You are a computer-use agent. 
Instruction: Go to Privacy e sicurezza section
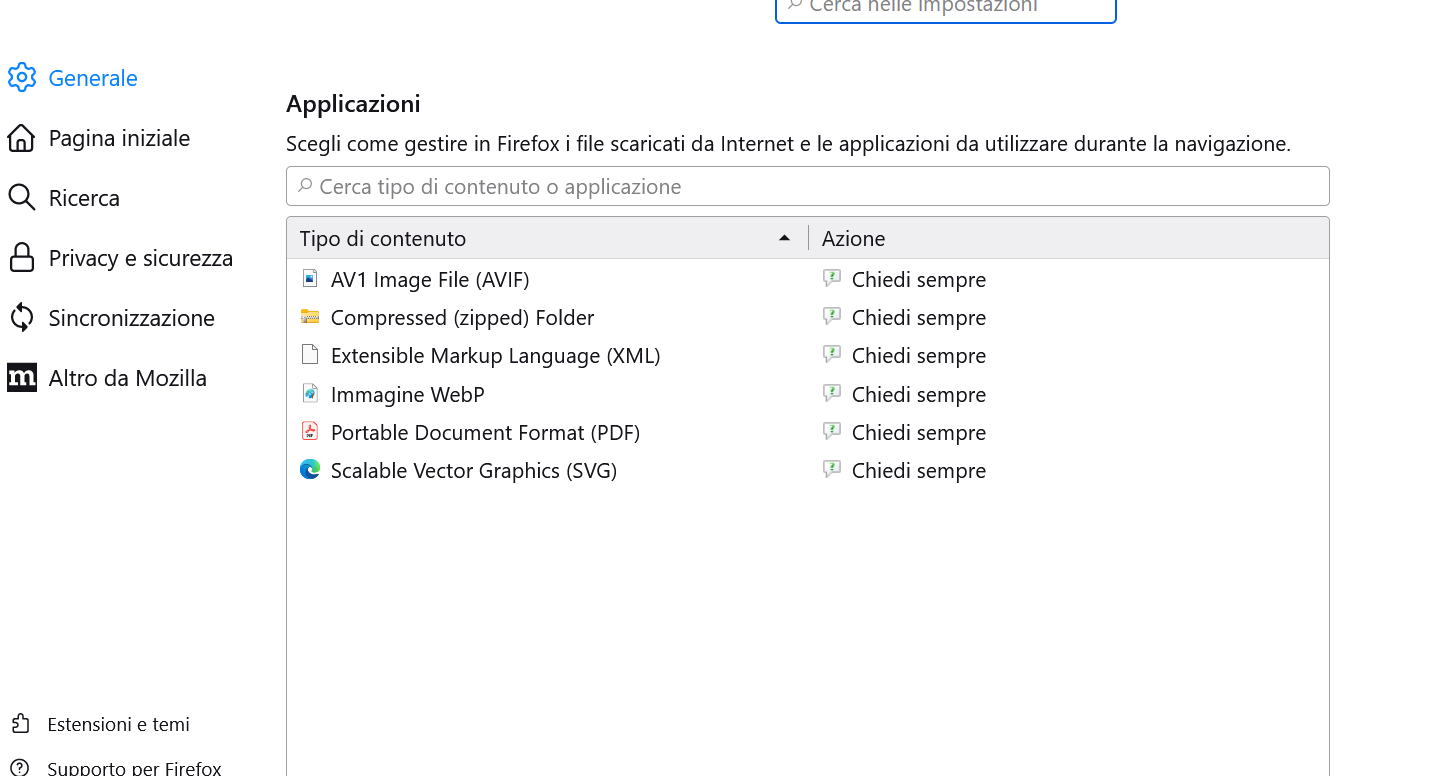141,258
